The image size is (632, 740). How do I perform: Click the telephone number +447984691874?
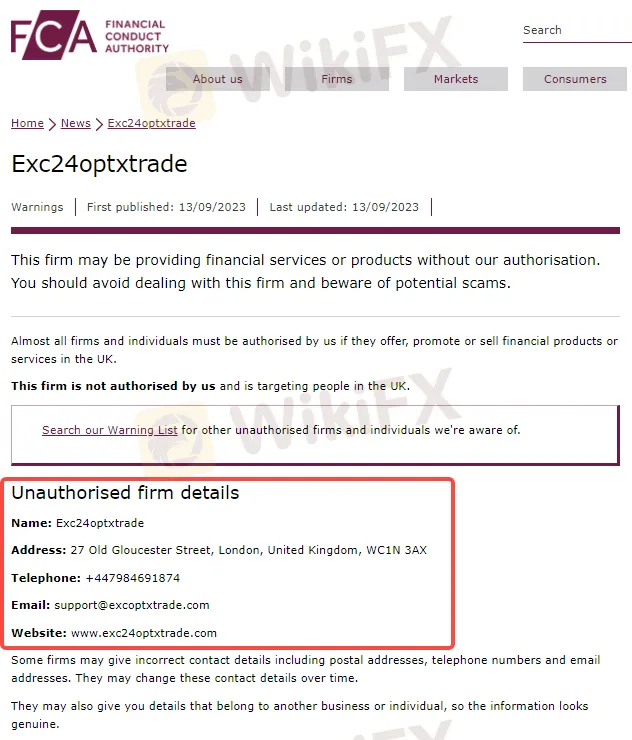(x=133, y=578)
